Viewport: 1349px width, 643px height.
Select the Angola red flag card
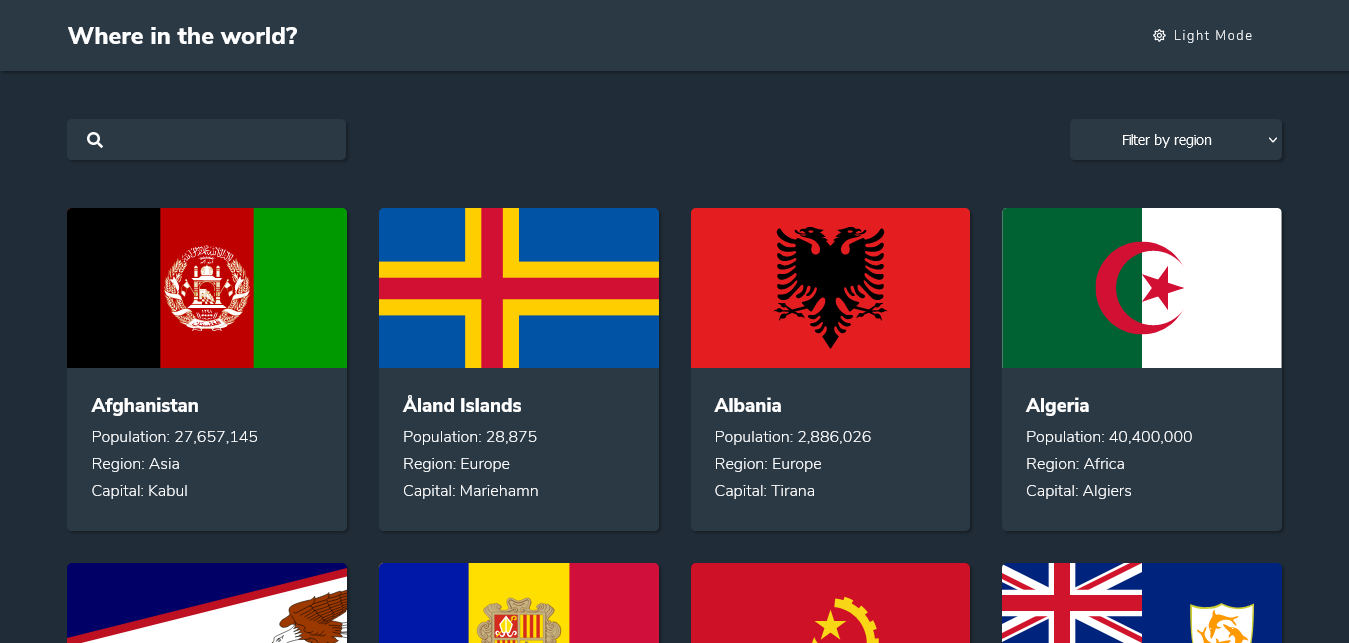point(830,603)
